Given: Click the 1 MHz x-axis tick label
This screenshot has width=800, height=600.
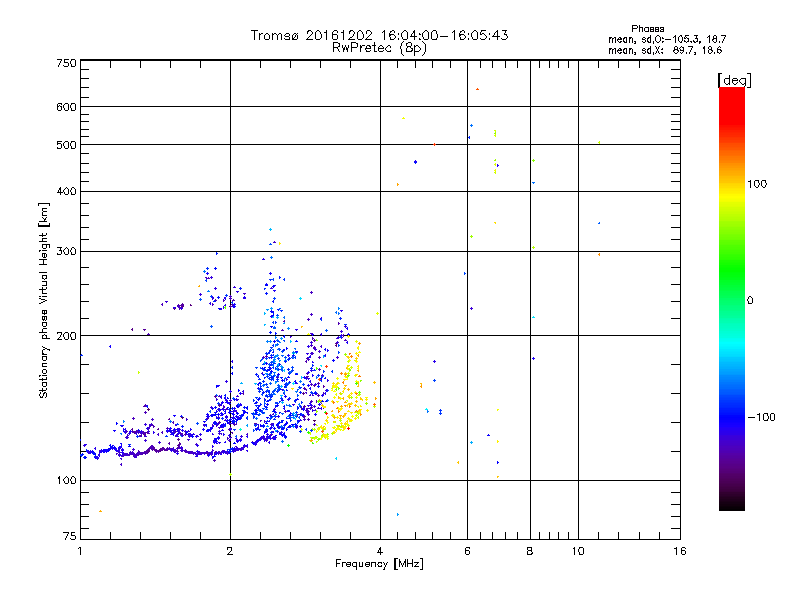Looking at the screenshot, I should [x=80, y=551].
